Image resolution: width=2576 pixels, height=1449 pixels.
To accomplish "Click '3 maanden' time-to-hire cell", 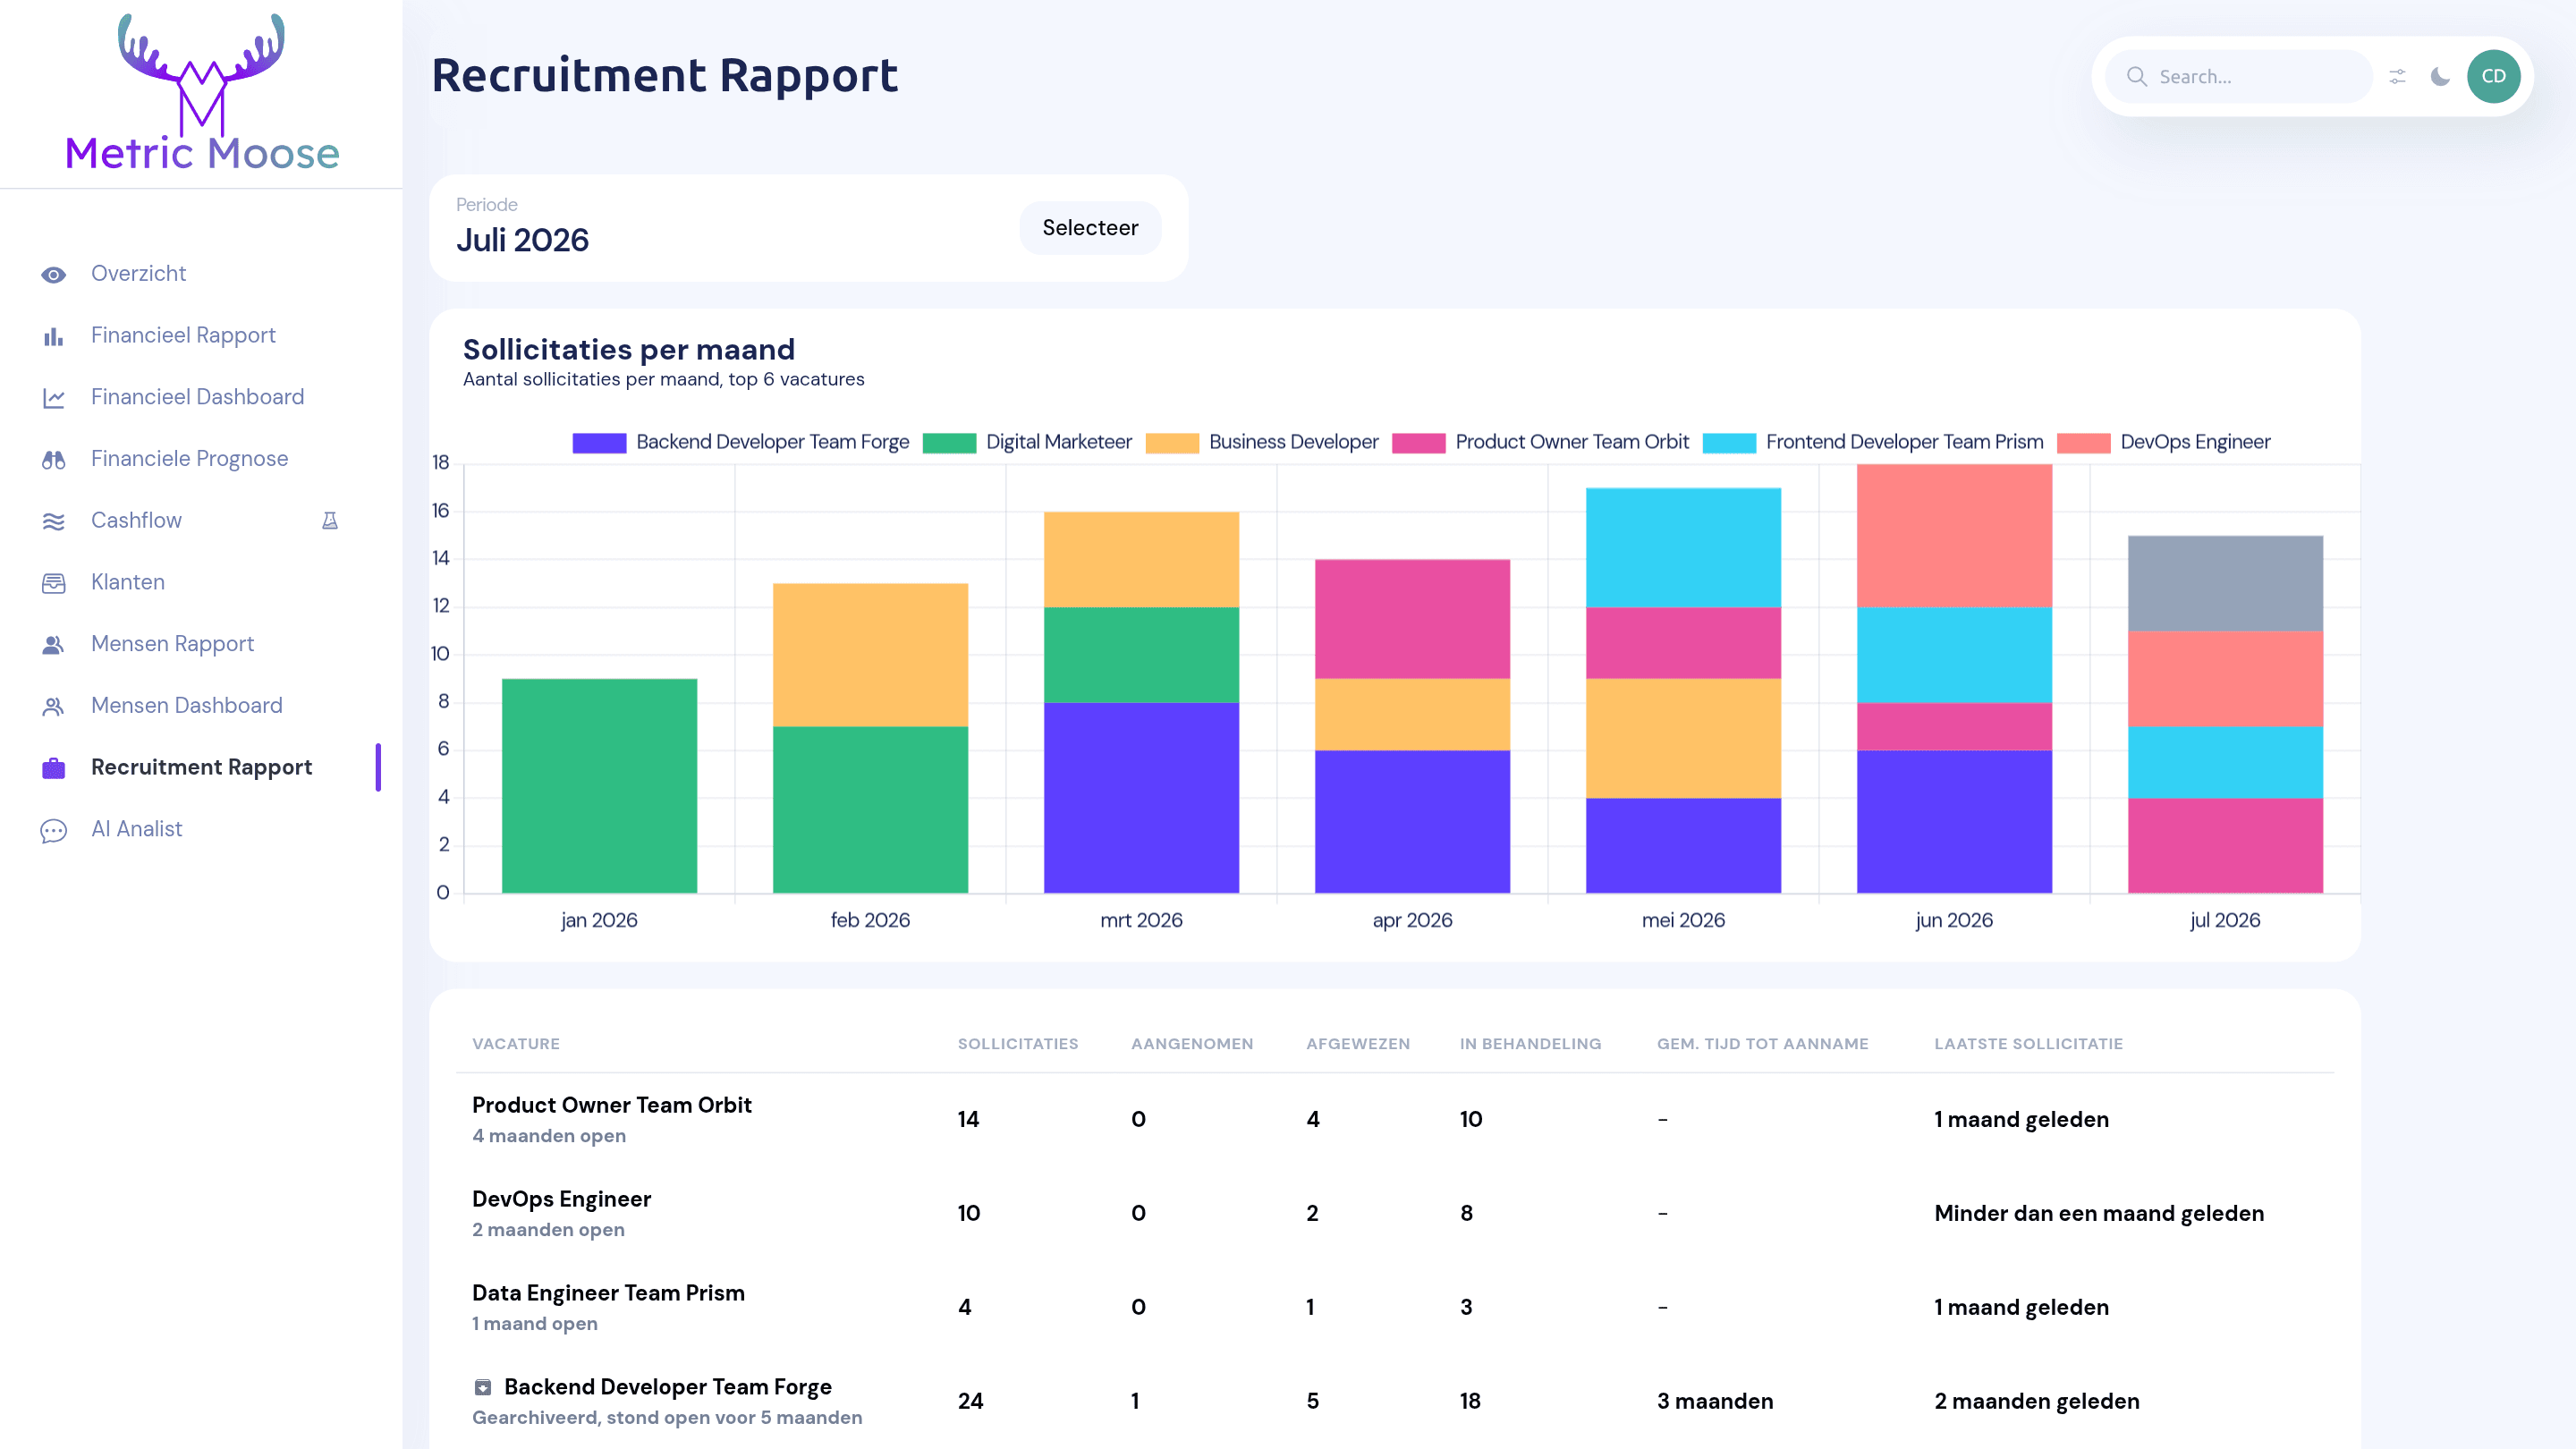I will point(1715,1402).
